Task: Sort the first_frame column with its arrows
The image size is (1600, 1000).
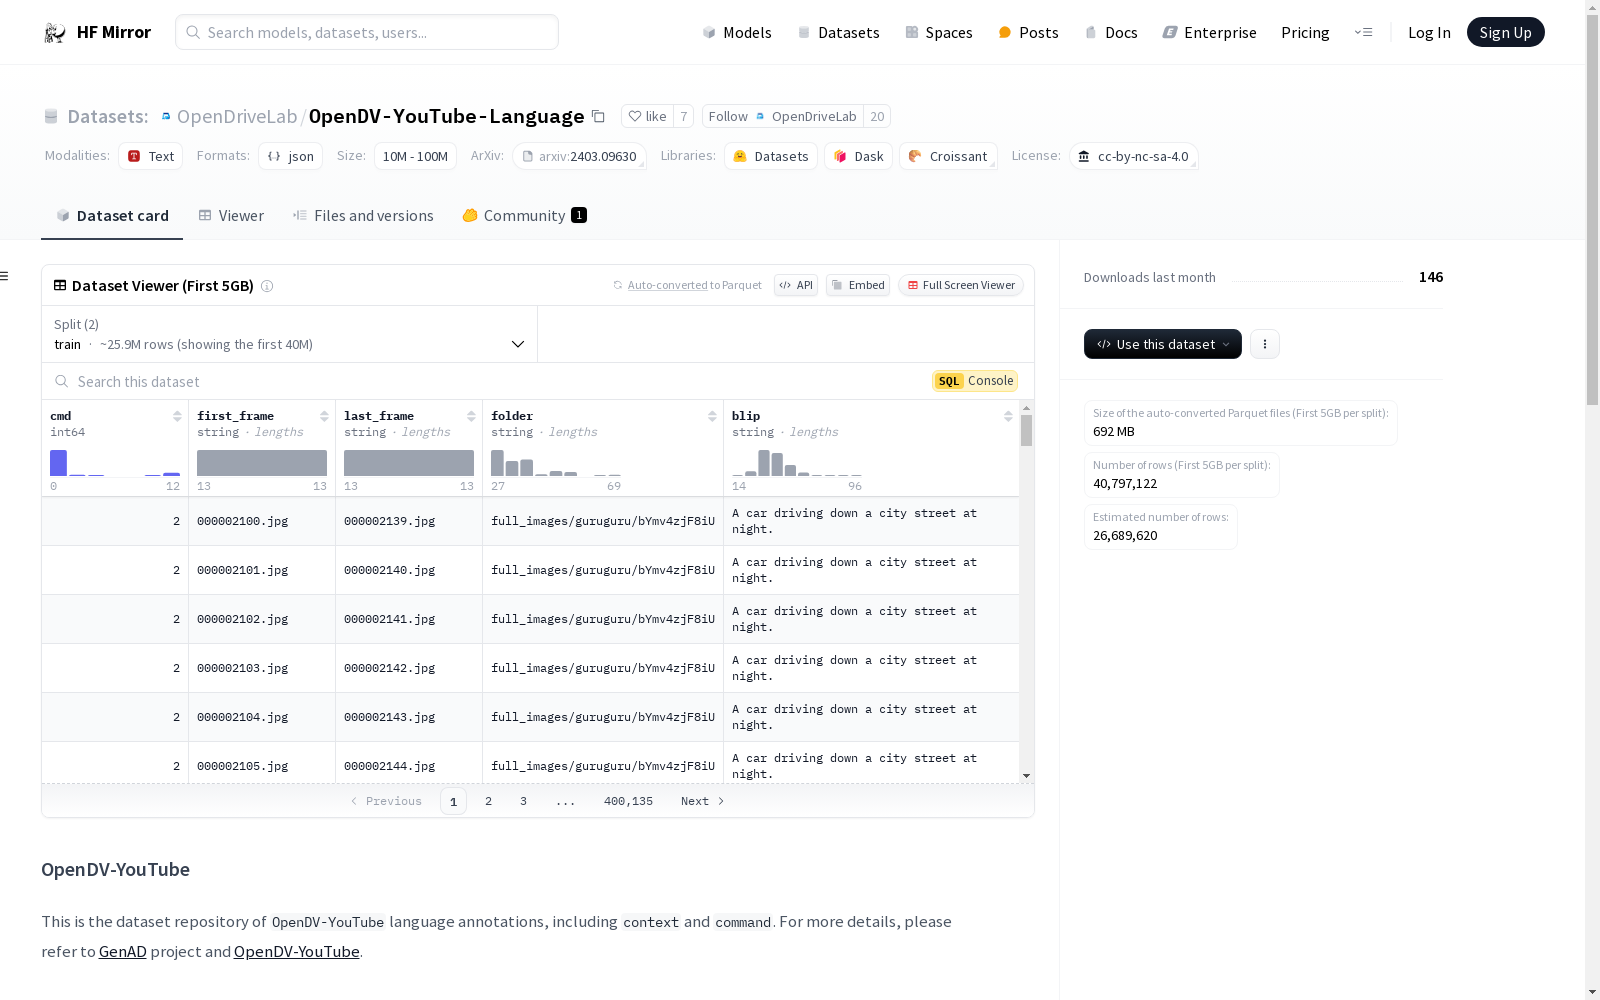Action: pos(324,416)
